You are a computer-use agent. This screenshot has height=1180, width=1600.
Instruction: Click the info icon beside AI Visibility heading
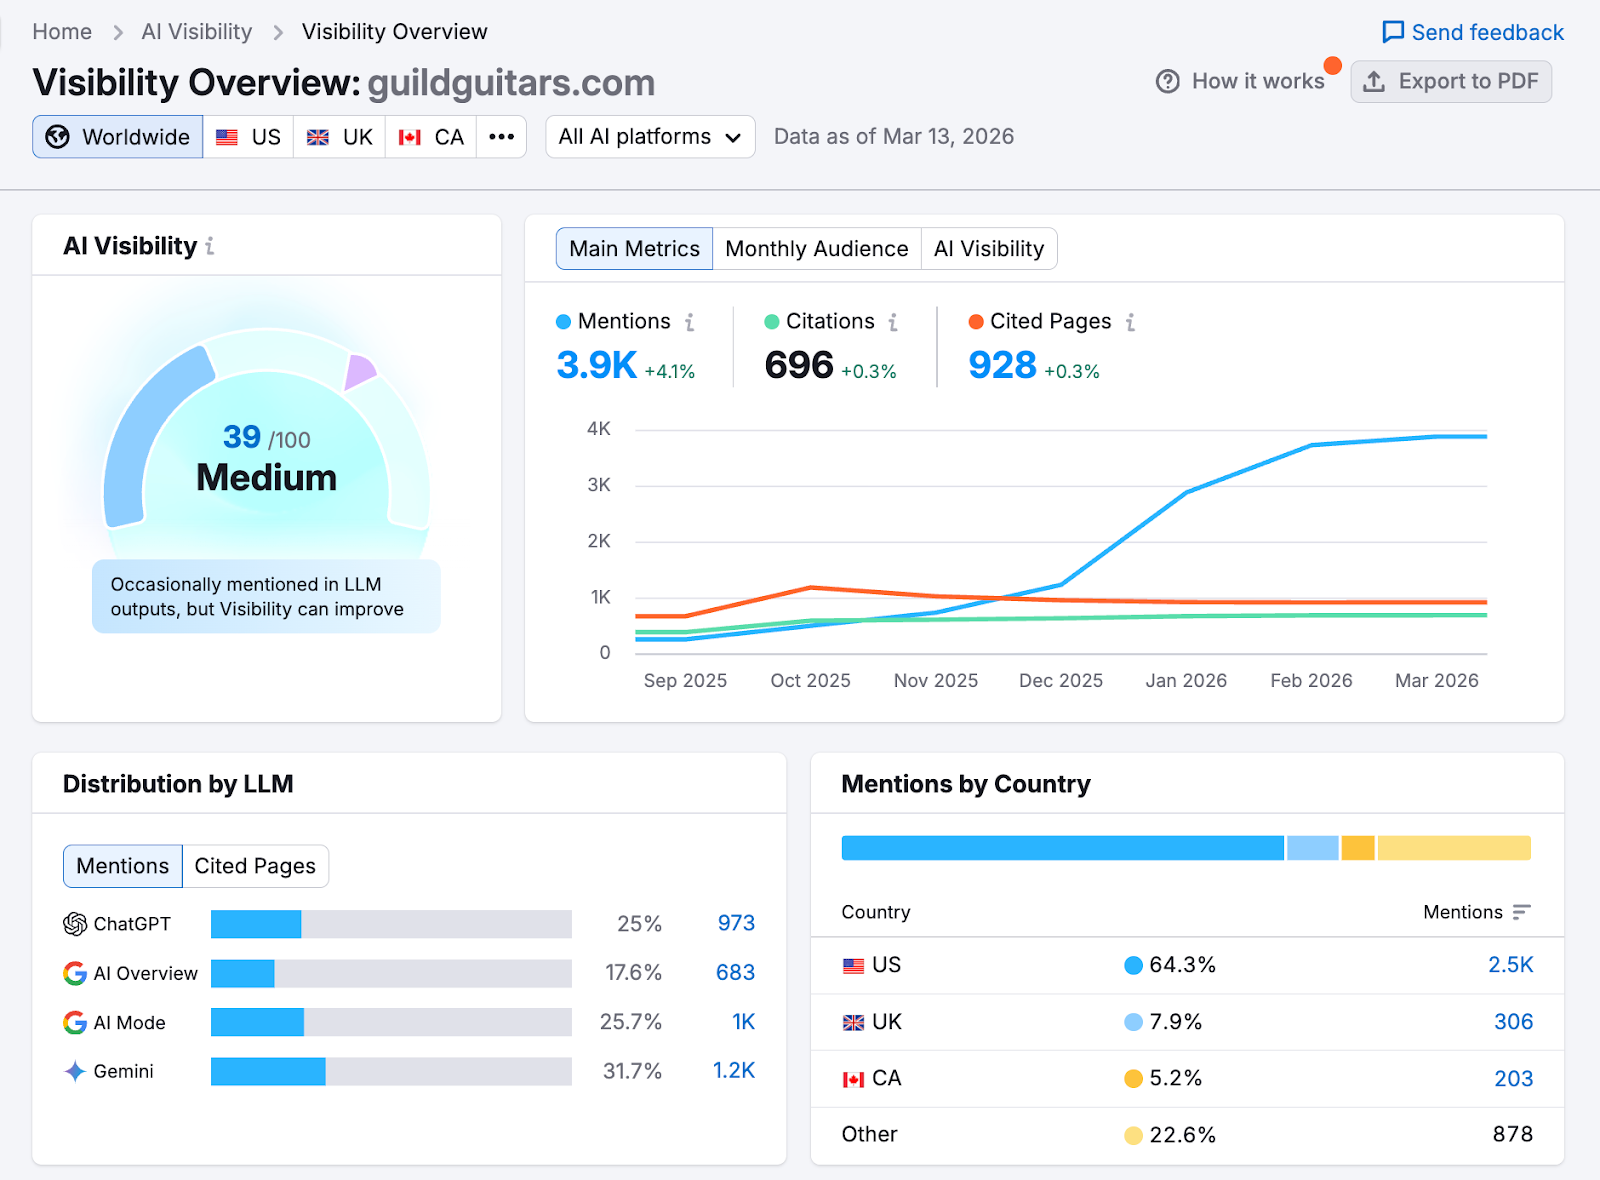tap(209, 246)
